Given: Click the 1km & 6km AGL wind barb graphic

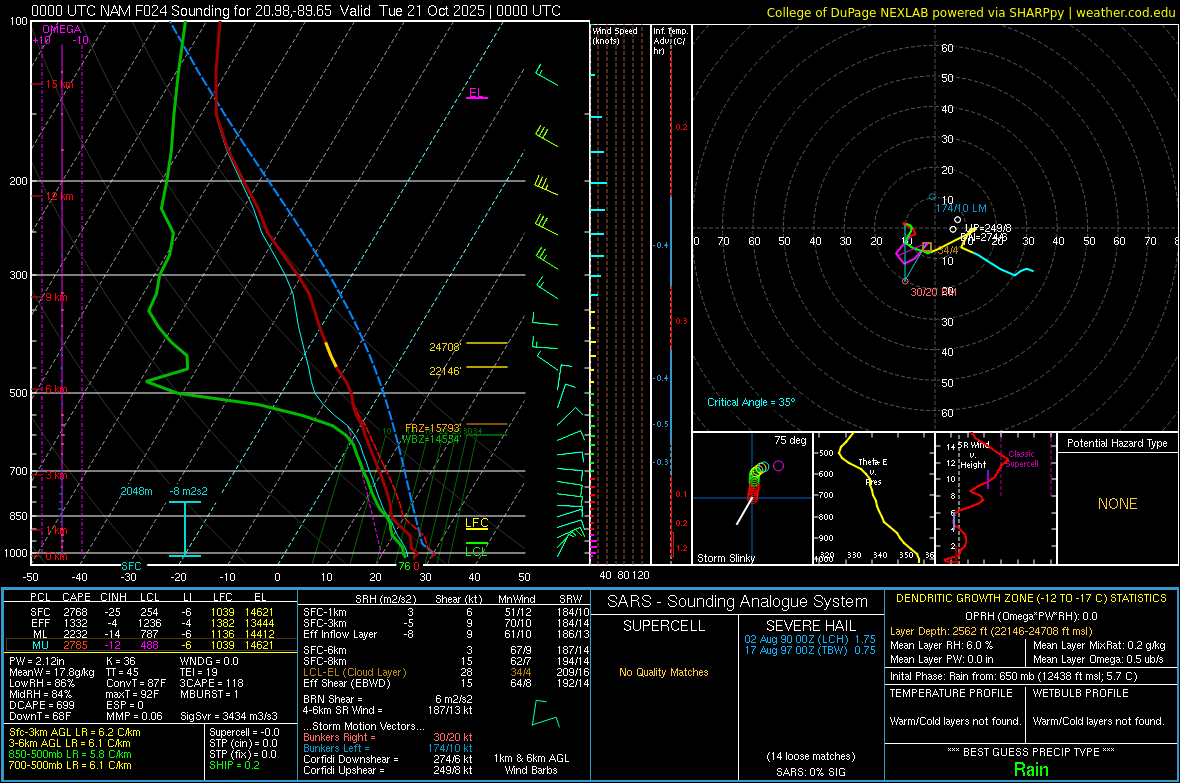Looking at the screenshot, I should point(545,713).
